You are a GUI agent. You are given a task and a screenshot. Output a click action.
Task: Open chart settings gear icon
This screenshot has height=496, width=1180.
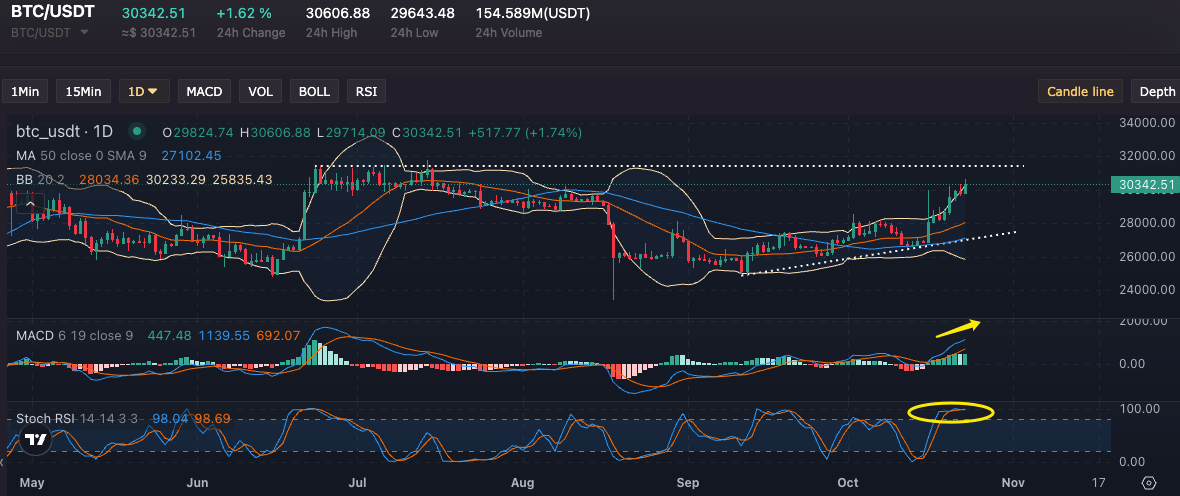(x=1148, y=482)
